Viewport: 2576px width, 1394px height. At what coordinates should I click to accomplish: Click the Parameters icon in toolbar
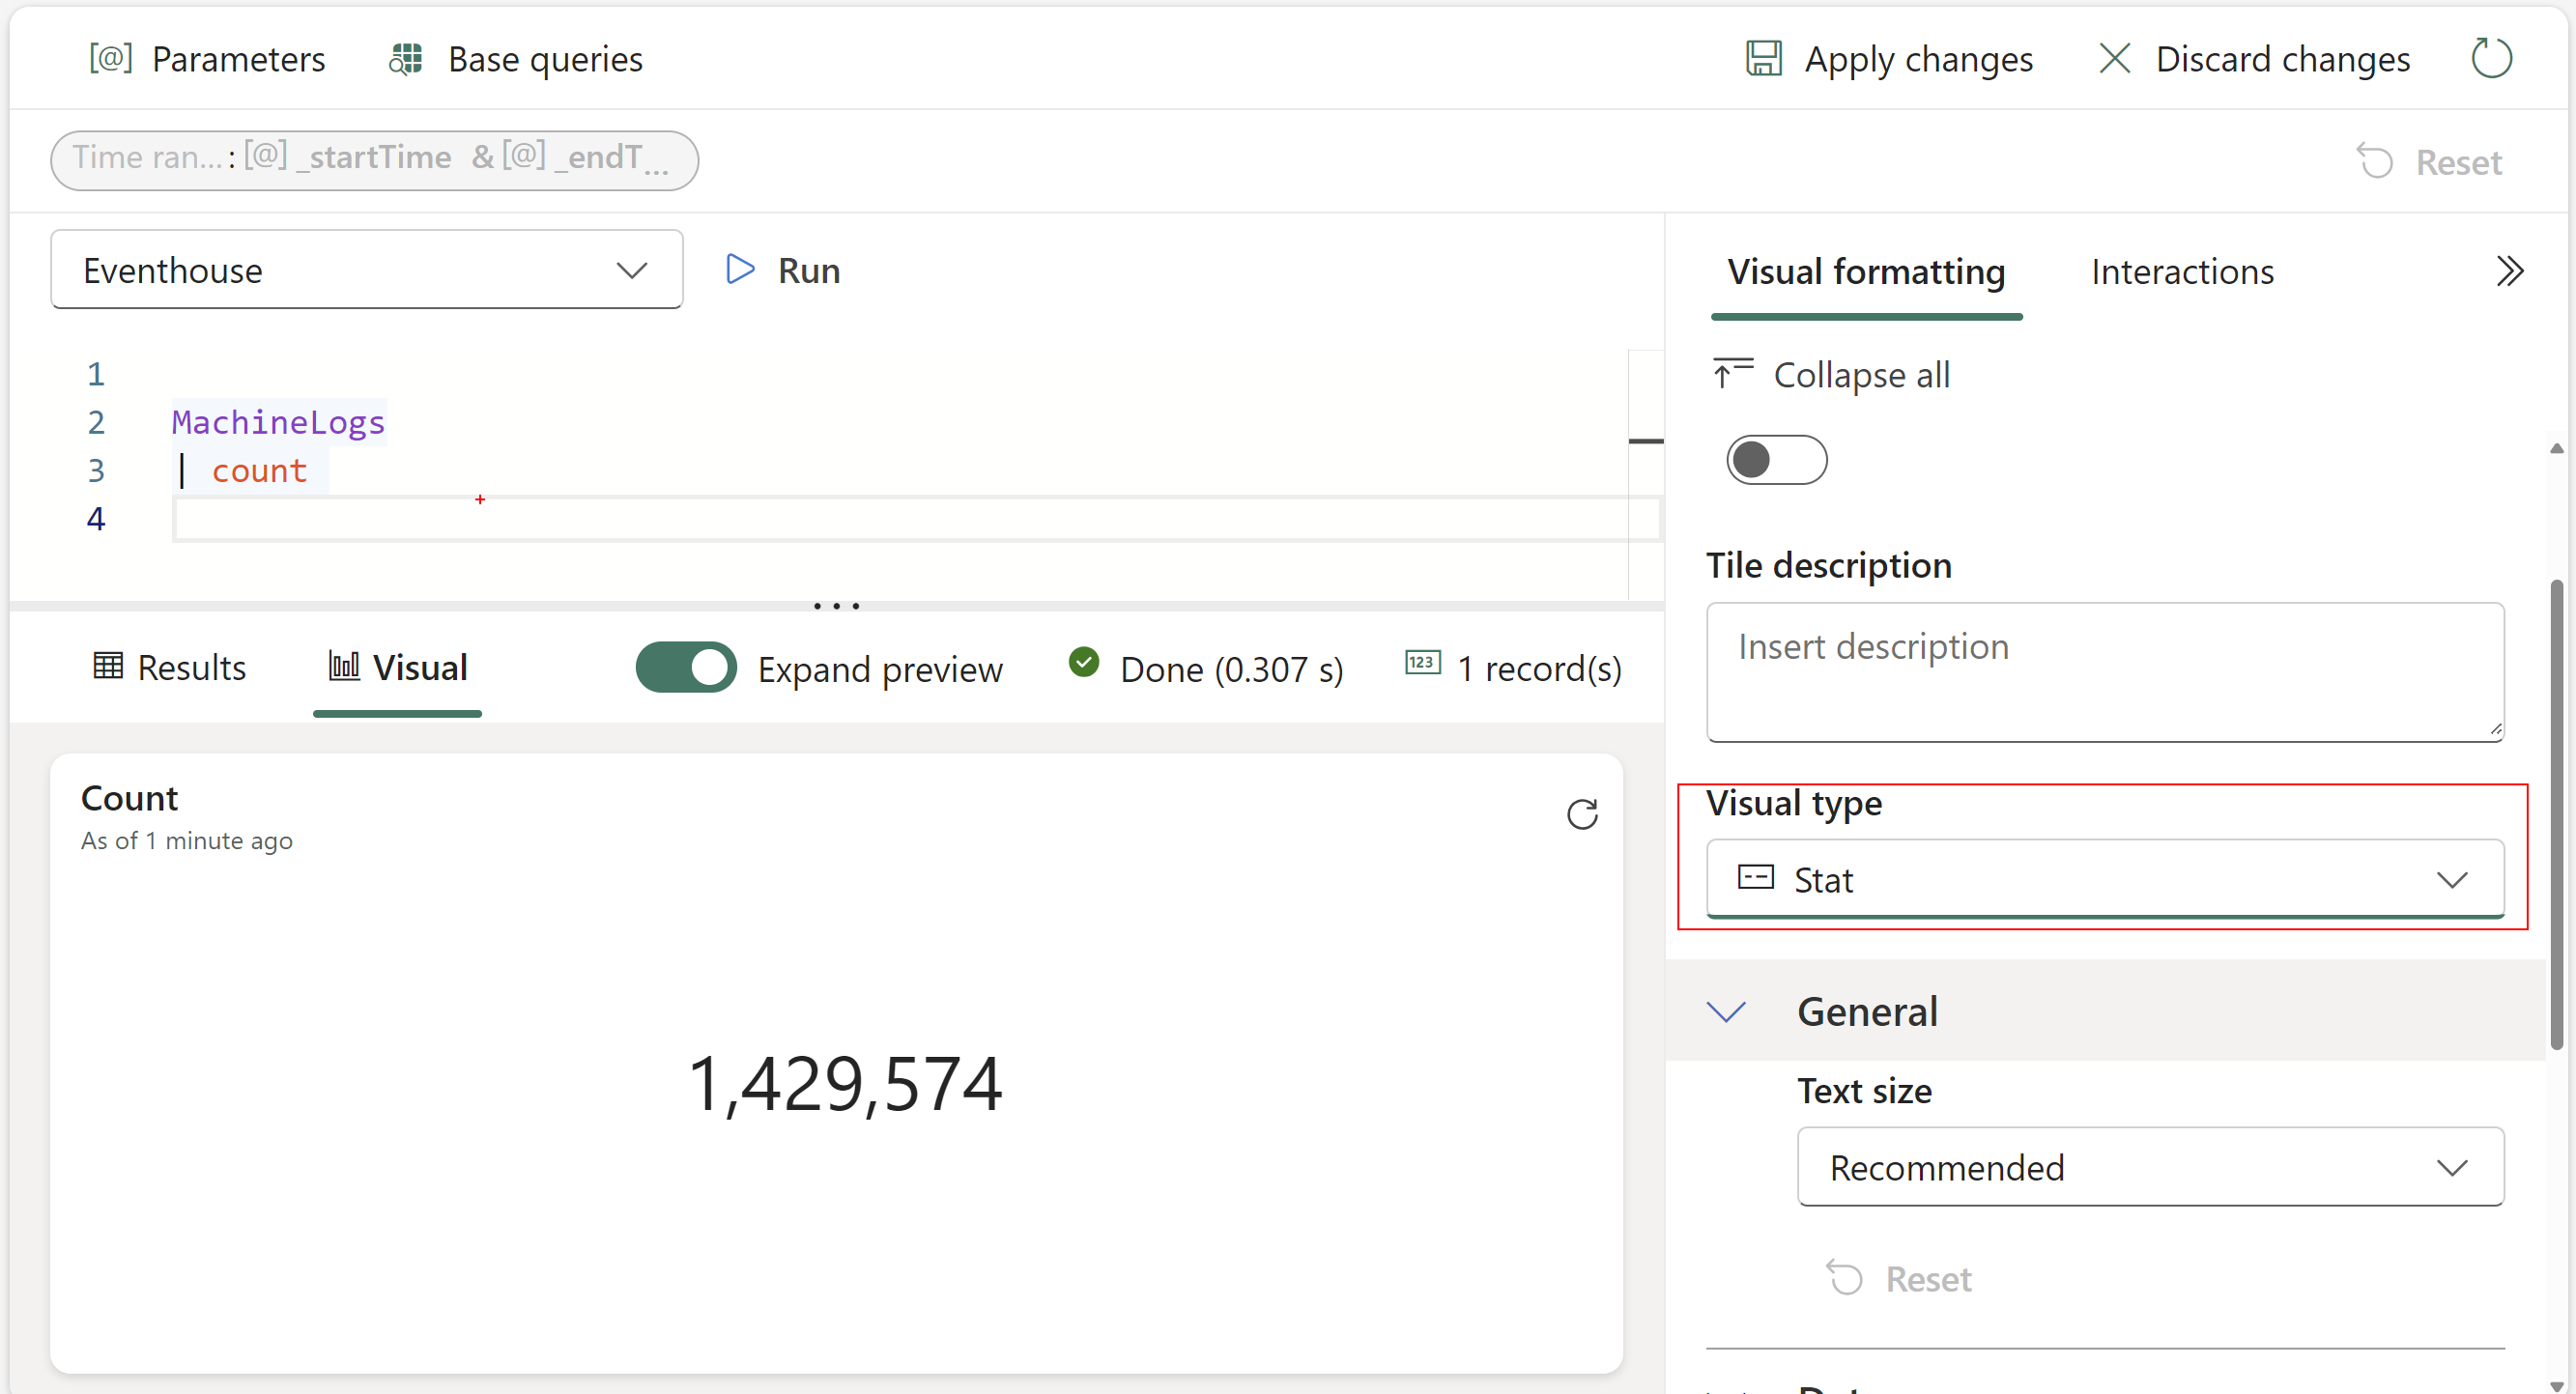pyautogui.click(x=110, y=58)
